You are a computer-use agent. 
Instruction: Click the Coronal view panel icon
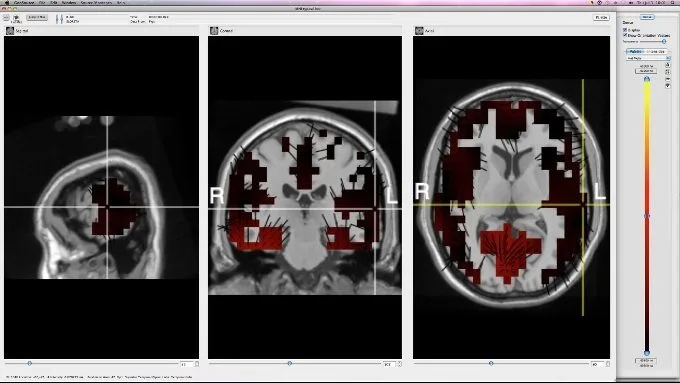pos(214,31)
